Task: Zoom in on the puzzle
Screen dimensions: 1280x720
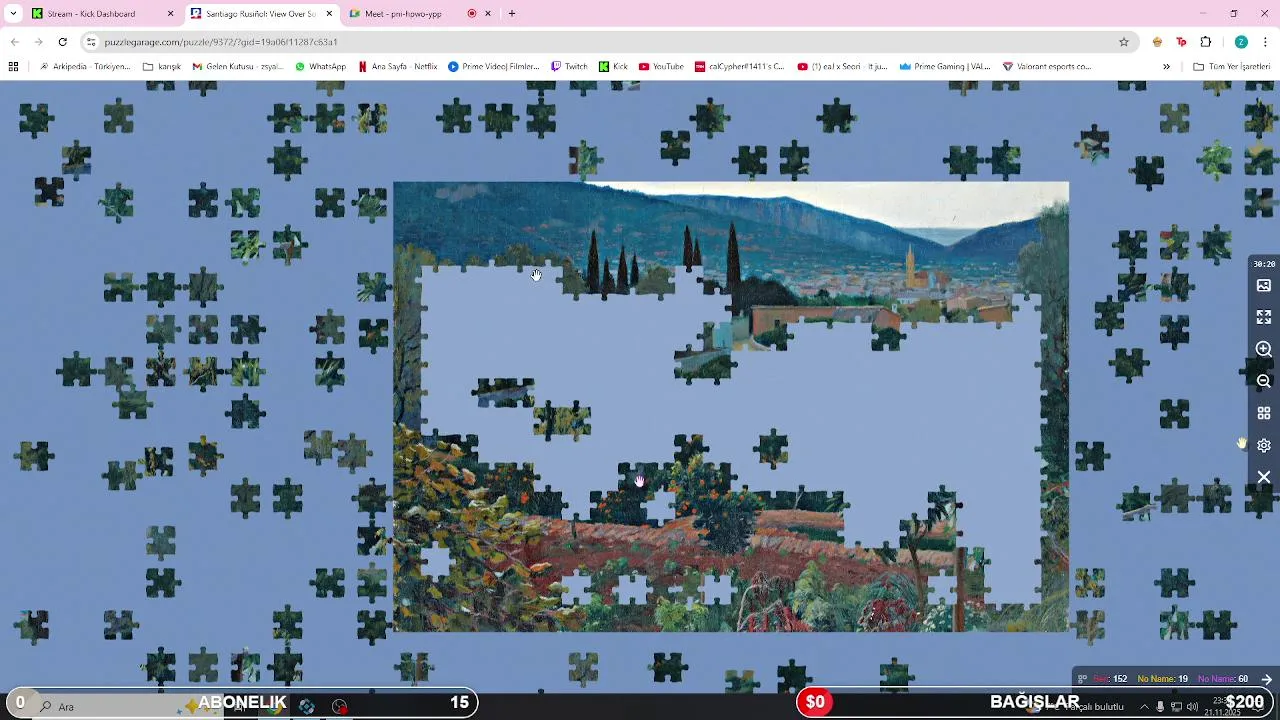Action: (x=1264, y=349)
